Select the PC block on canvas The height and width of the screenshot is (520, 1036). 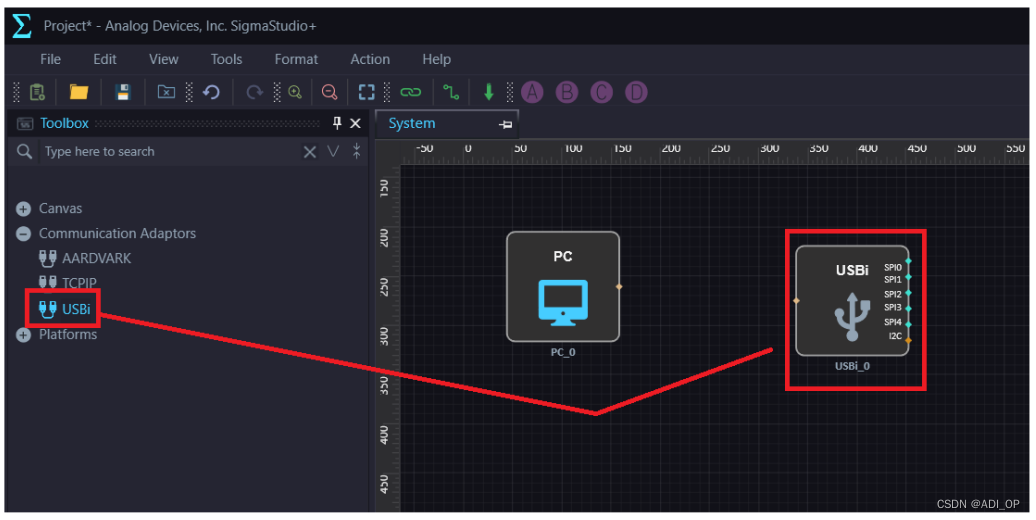(563, 287)
